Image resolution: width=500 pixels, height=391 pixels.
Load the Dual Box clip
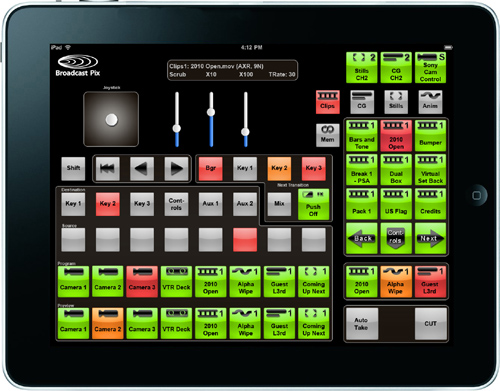point(396,170)
